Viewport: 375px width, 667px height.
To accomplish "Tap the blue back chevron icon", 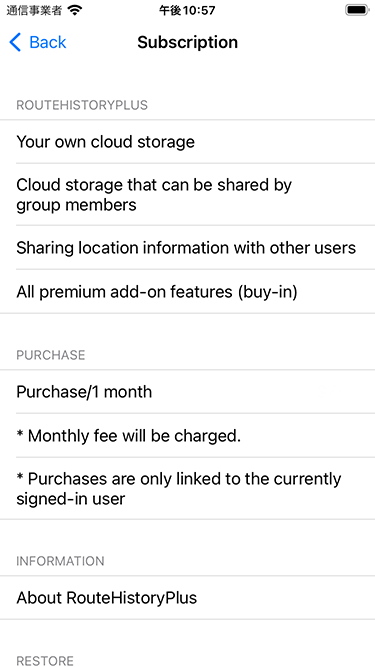I will point(15,43).
